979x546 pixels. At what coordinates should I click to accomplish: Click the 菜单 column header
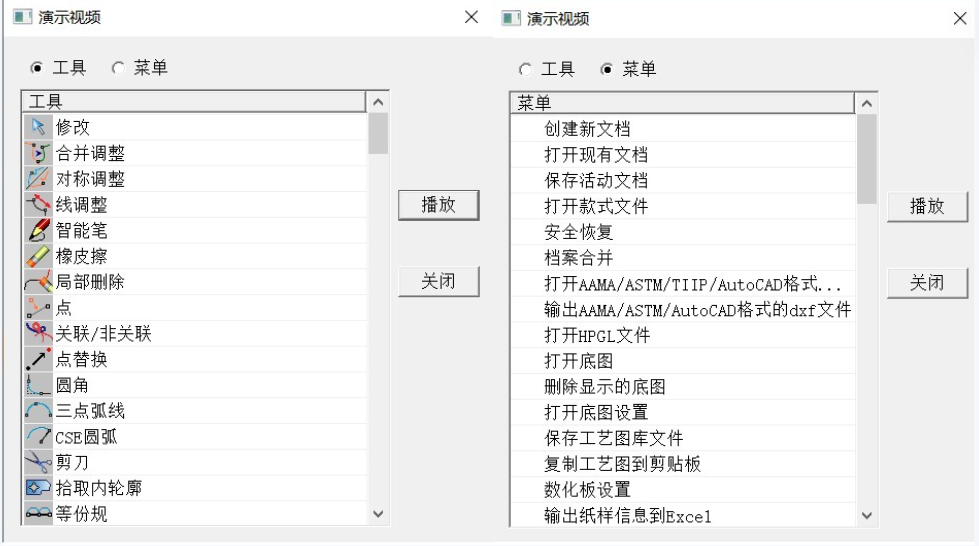(682, 104)
